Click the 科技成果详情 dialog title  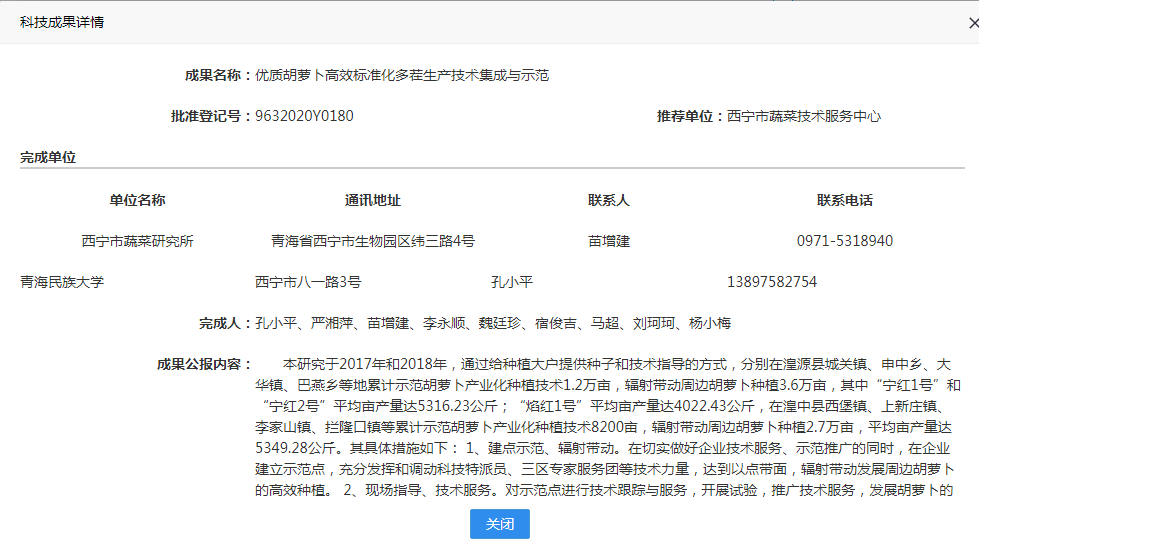(x=62, y=22)
